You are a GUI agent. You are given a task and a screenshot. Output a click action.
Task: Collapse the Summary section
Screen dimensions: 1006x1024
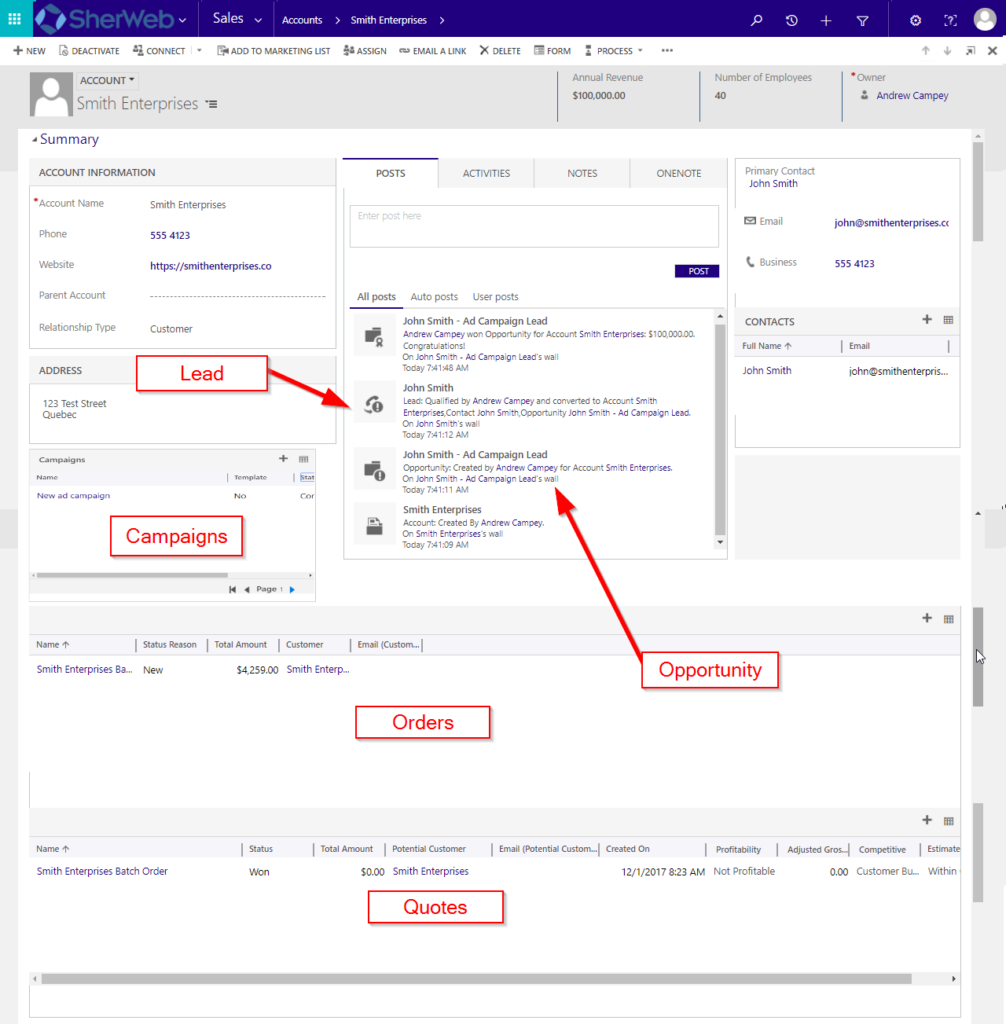(x=35, y=140)
